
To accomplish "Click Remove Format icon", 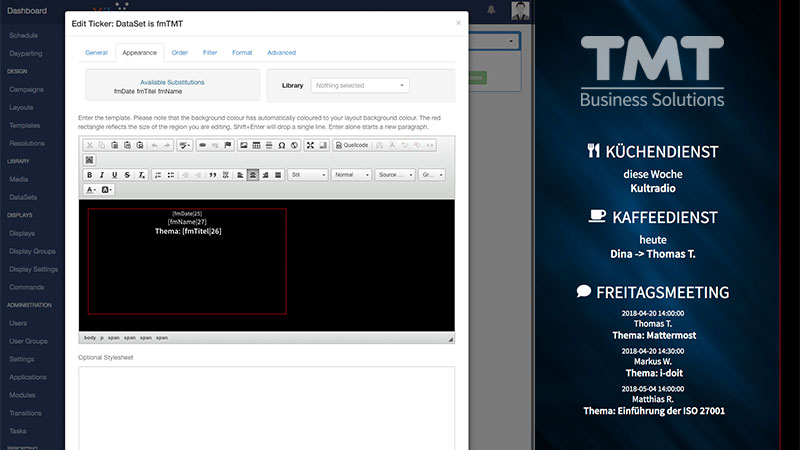I will 141,175.
